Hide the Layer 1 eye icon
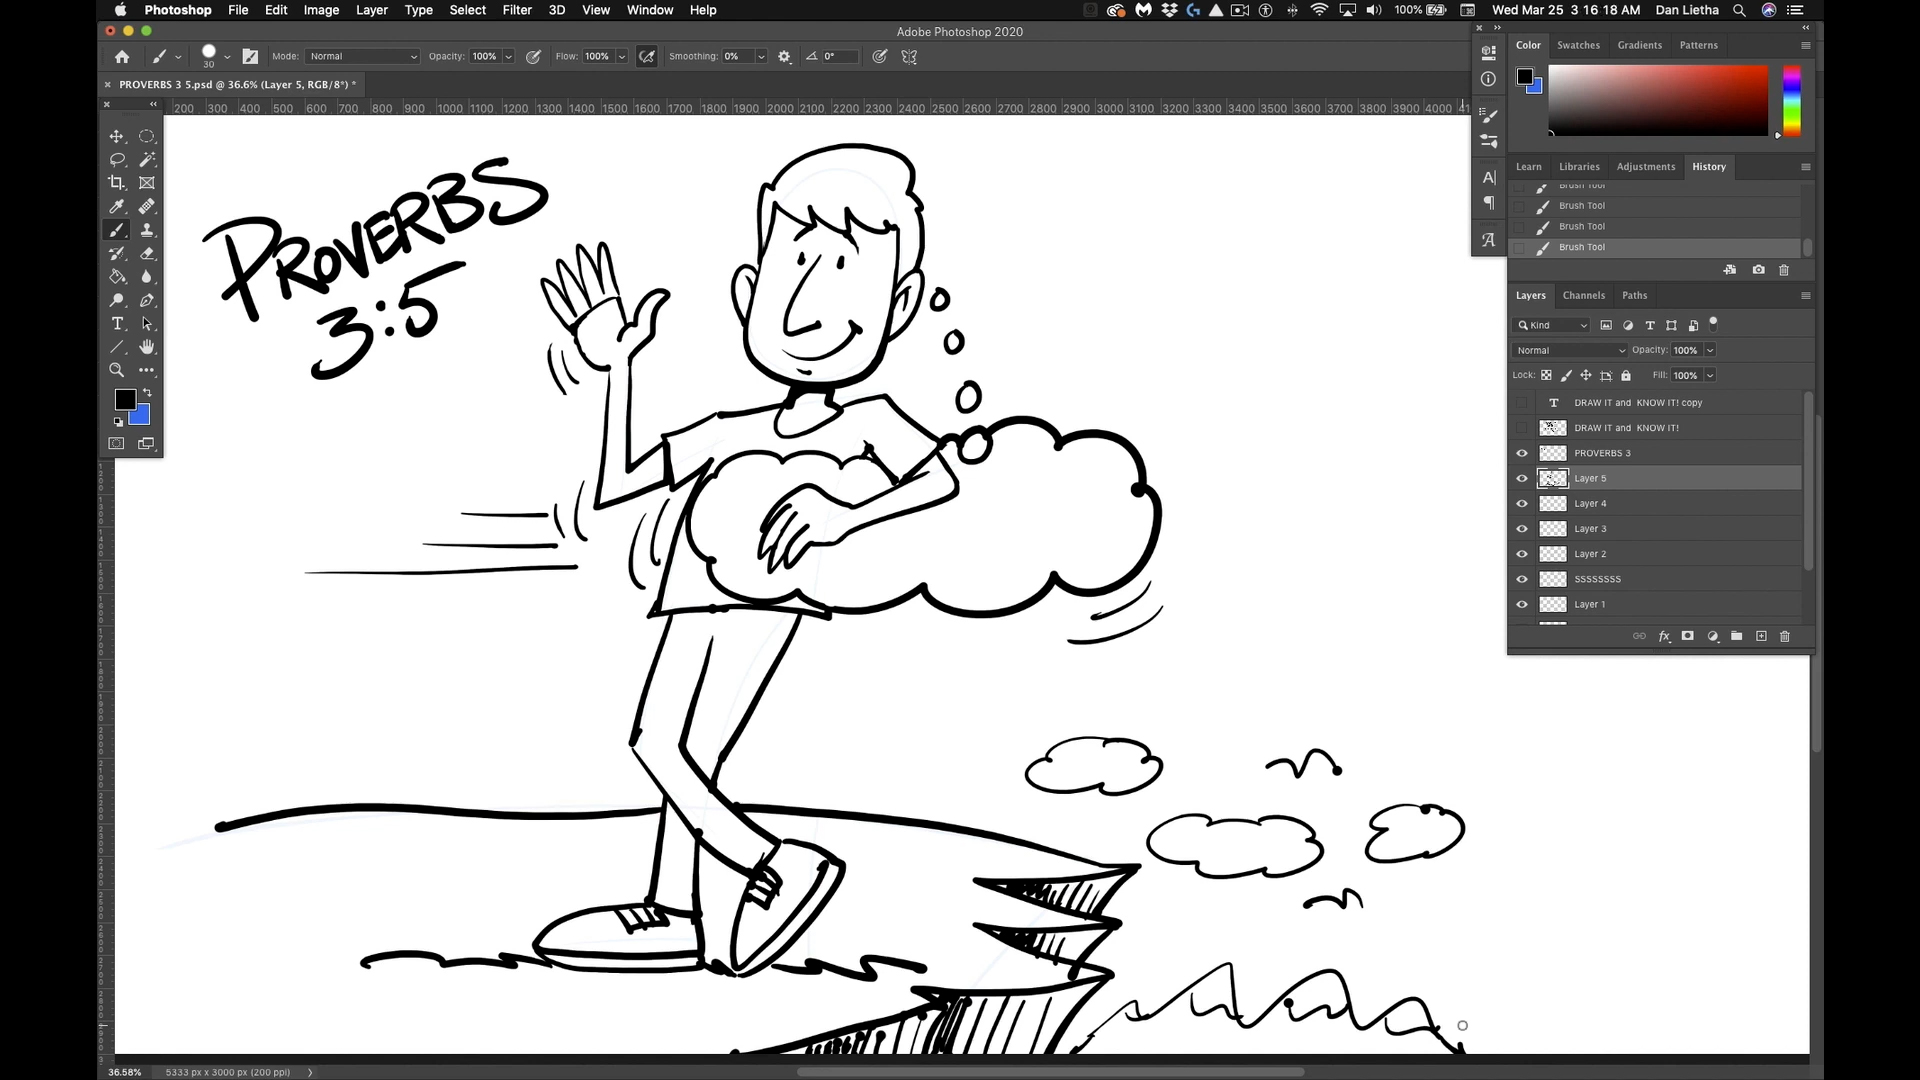This screenshot has height=1080, width=1920. 1522,604
